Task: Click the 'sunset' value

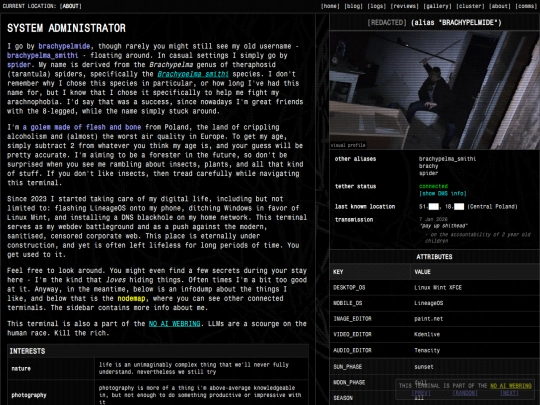Action: (424, 367)
